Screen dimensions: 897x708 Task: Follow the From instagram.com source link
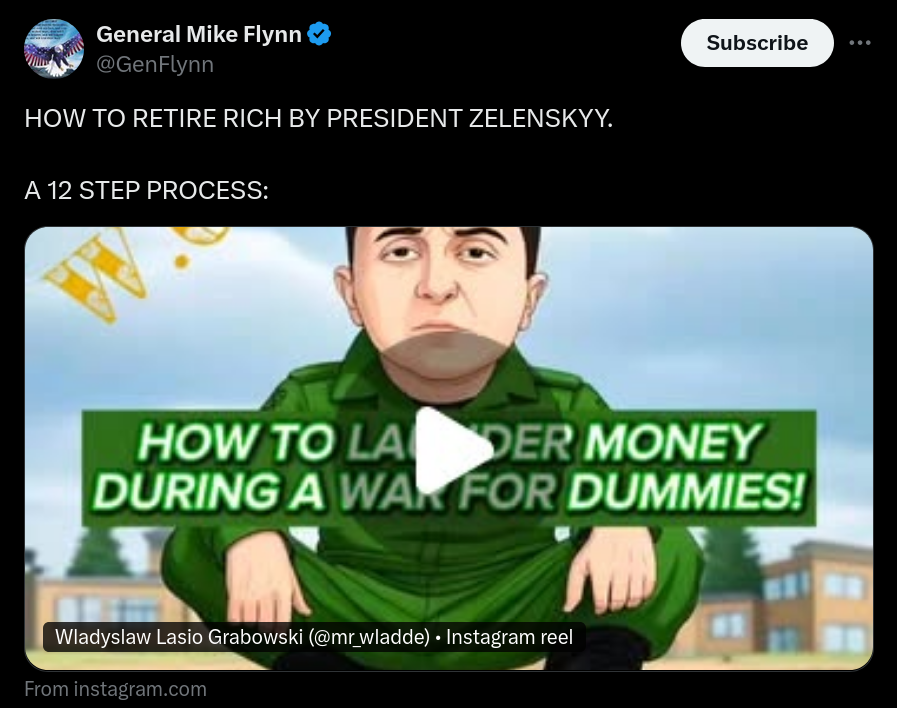tap(116, 689)
